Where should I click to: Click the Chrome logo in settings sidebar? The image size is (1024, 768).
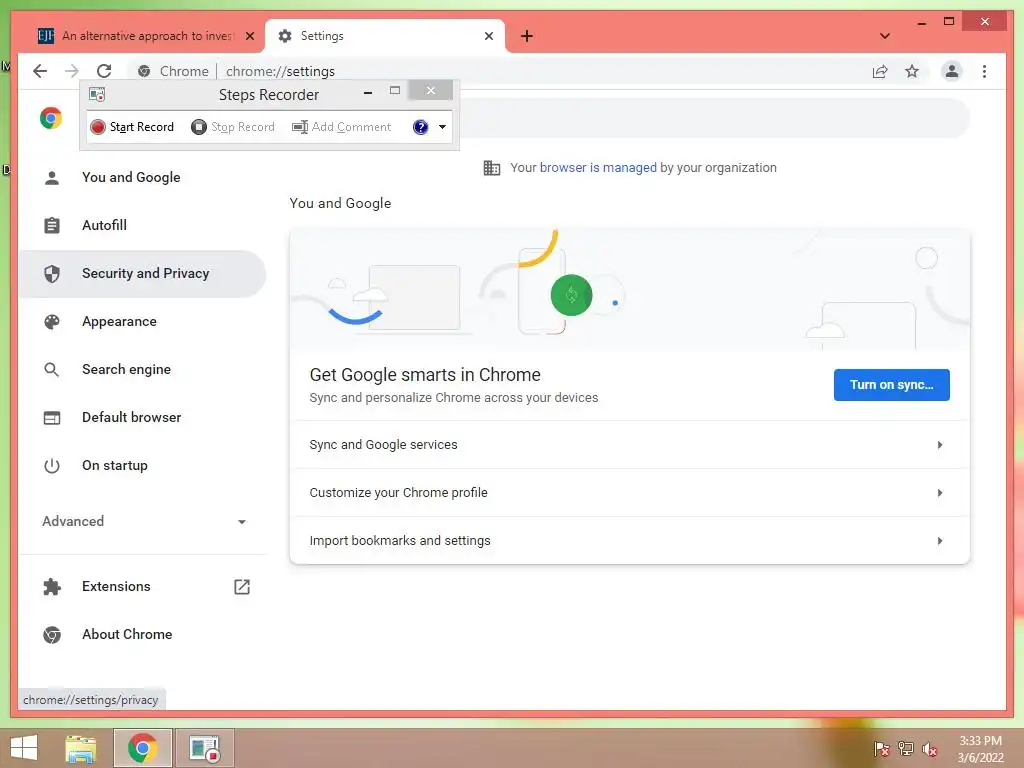[51, 118]
